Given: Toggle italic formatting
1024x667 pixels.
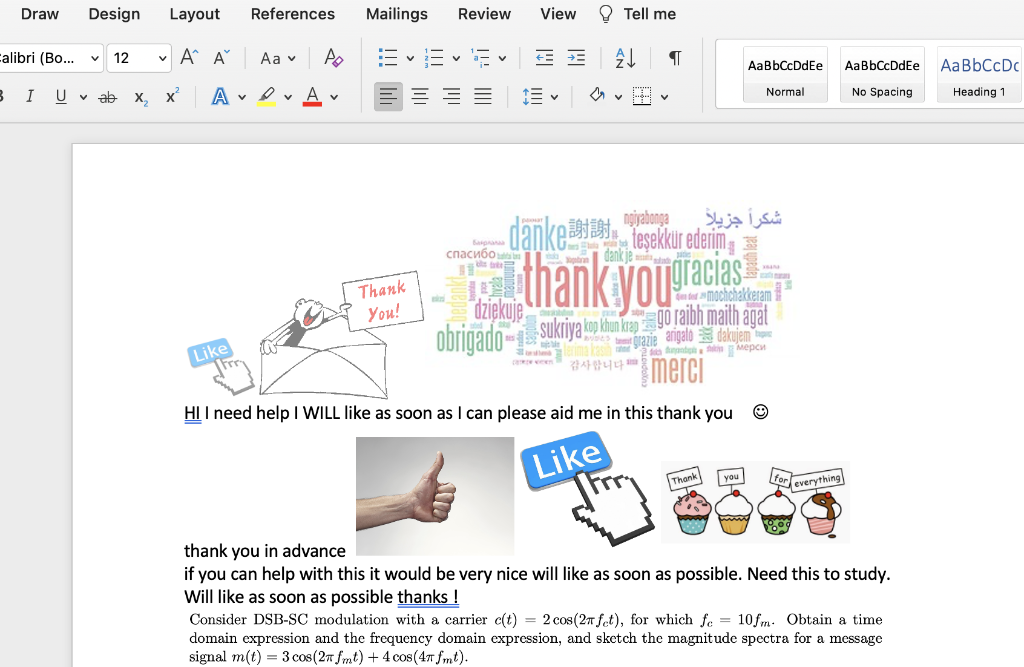Looking at the screenshot, I should click(x=31, y=96).
